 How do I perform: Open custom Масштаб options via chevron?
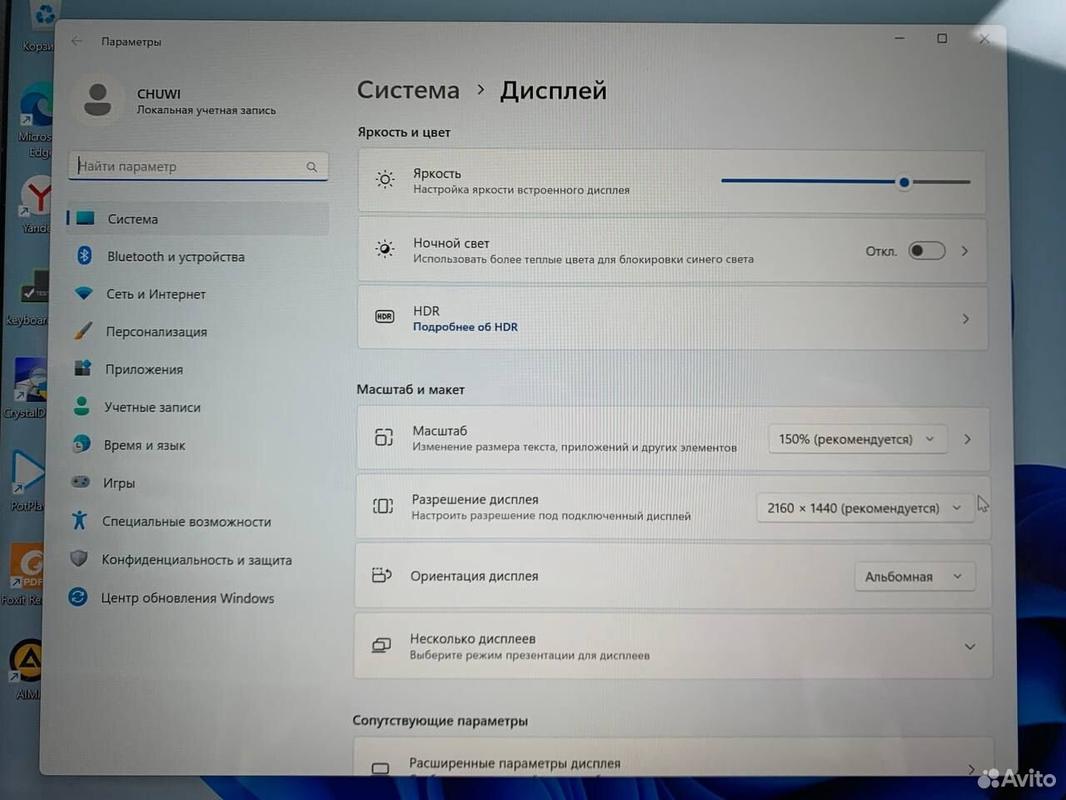(967, 439)
